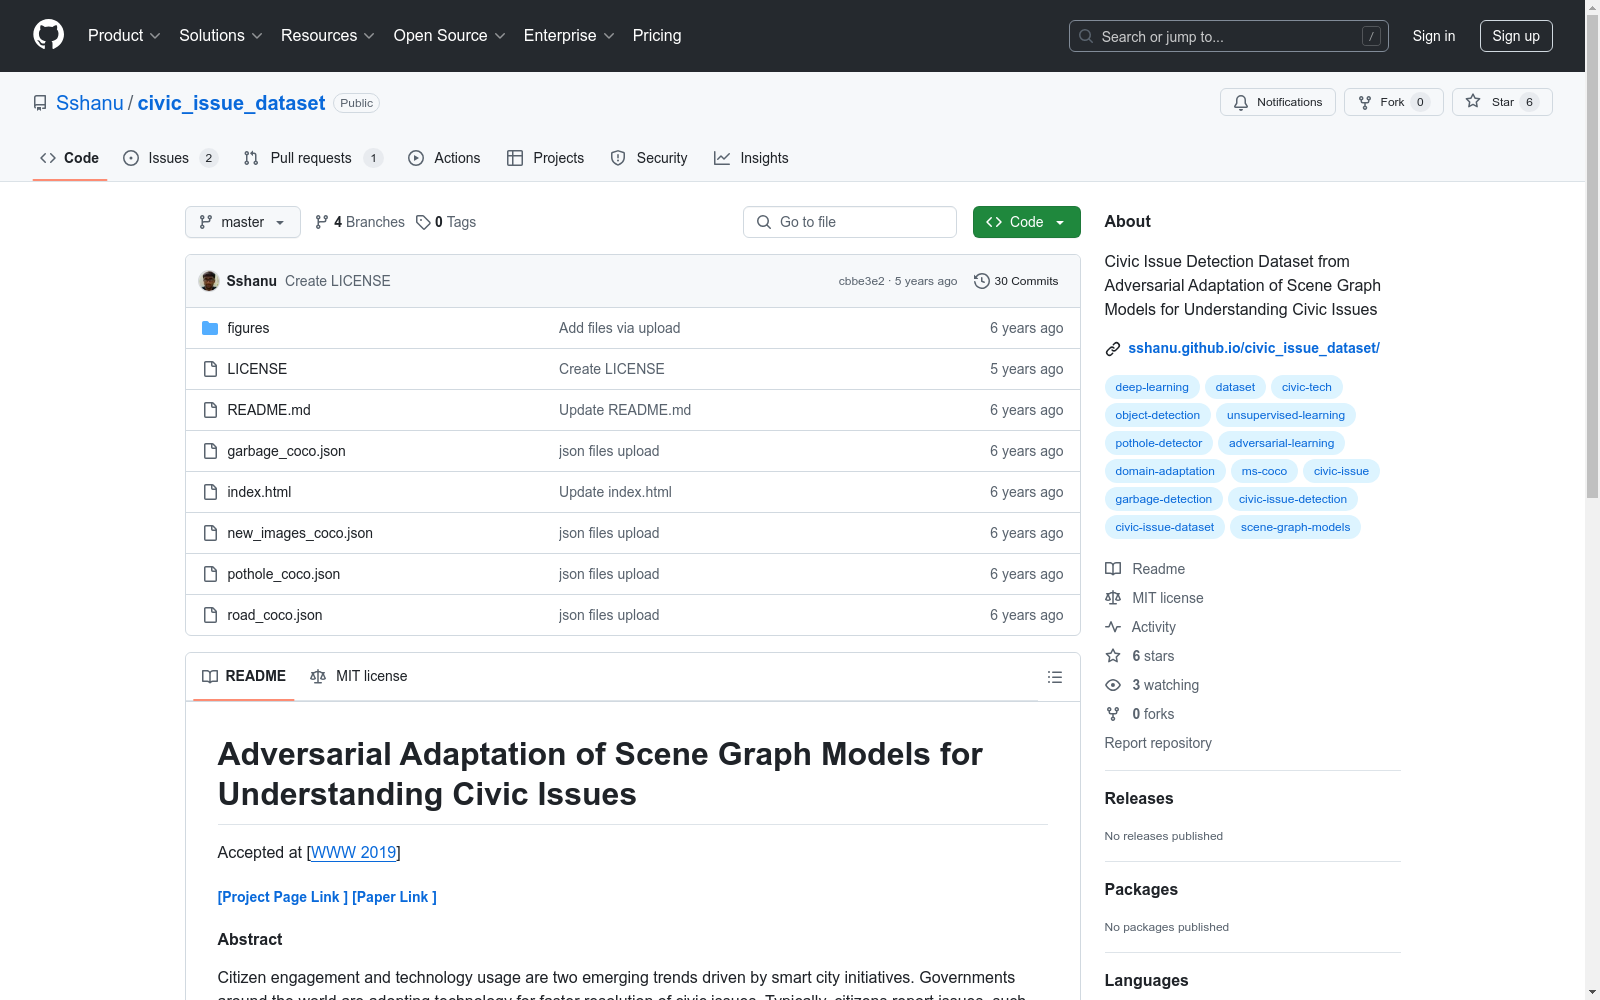
Task: Open the civic_issue_dataset repository name link
Action: (231, 103)
